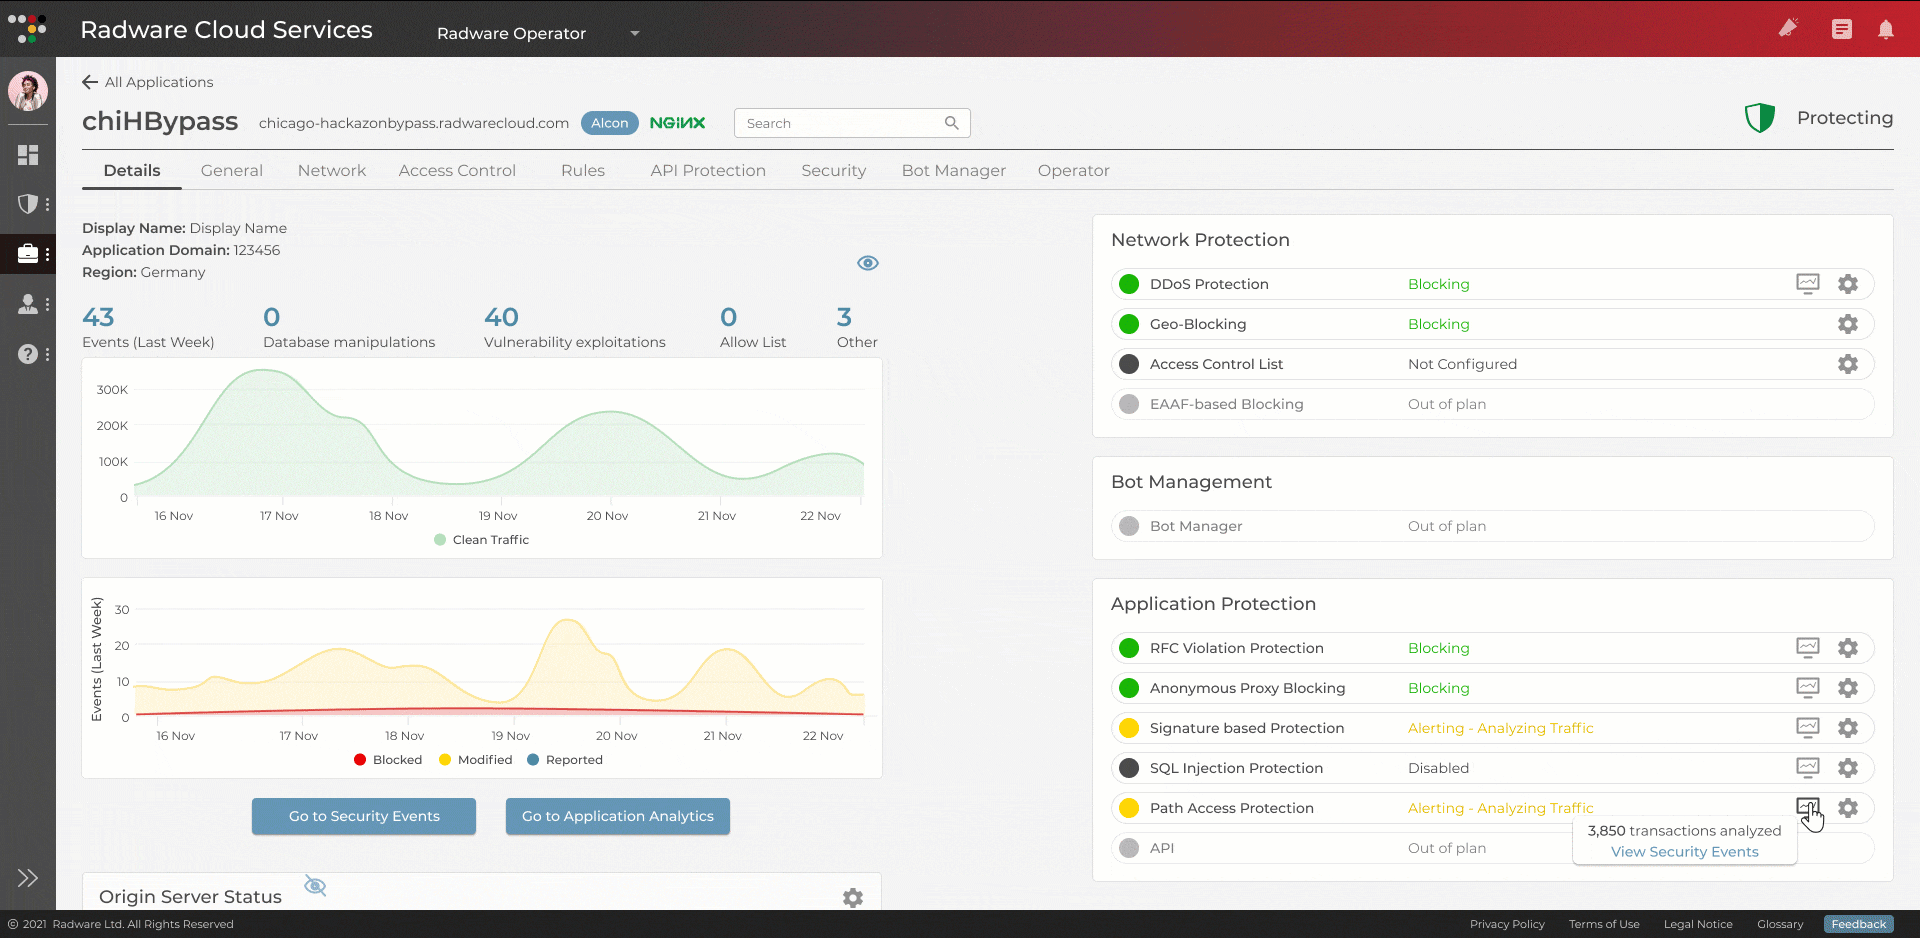Click the document notes icon in header

1841,30
